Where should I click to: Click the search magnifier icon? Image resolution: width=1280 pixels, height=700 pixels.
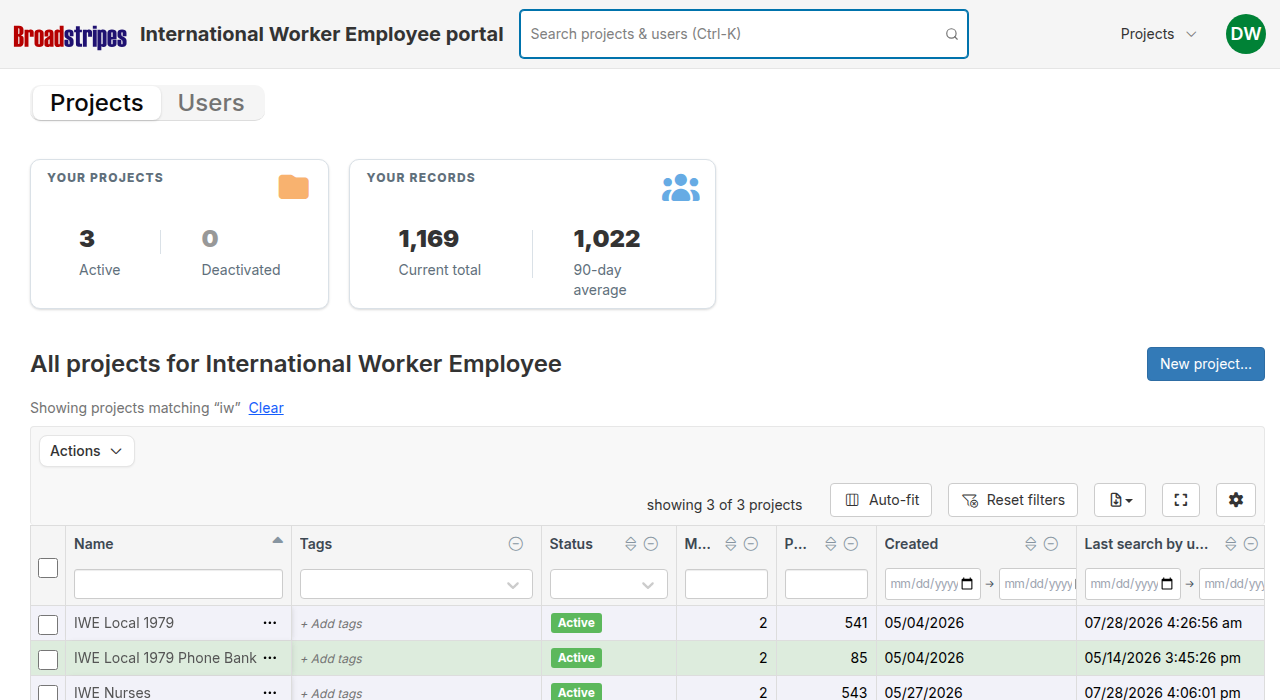point(952,34)
